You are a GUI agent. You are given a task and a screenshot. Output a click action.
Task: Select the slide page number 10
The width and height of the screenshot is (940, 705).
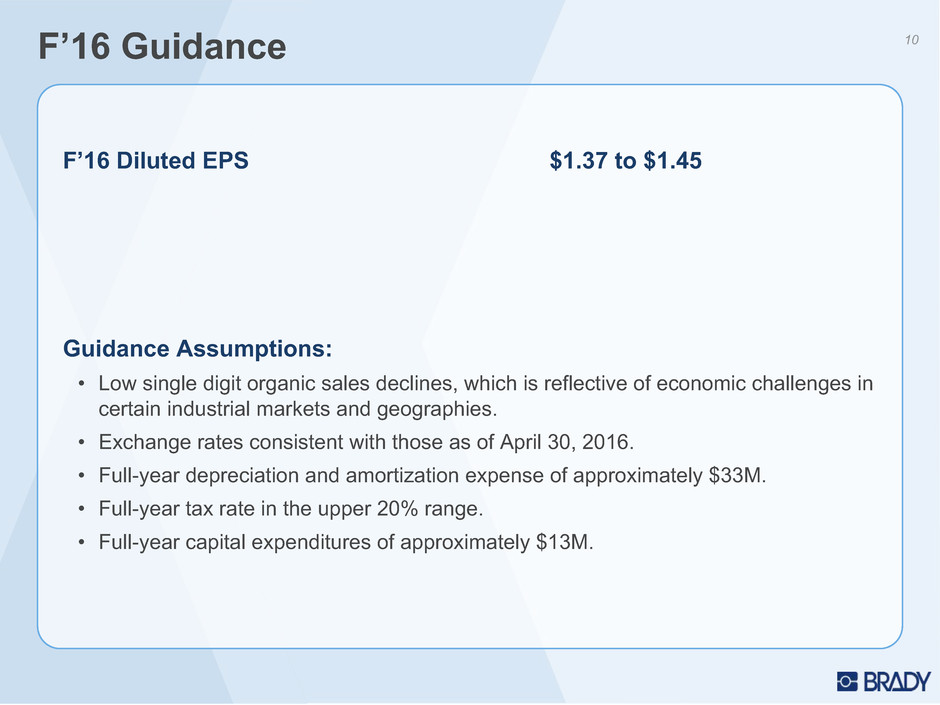tap(911, 40)
